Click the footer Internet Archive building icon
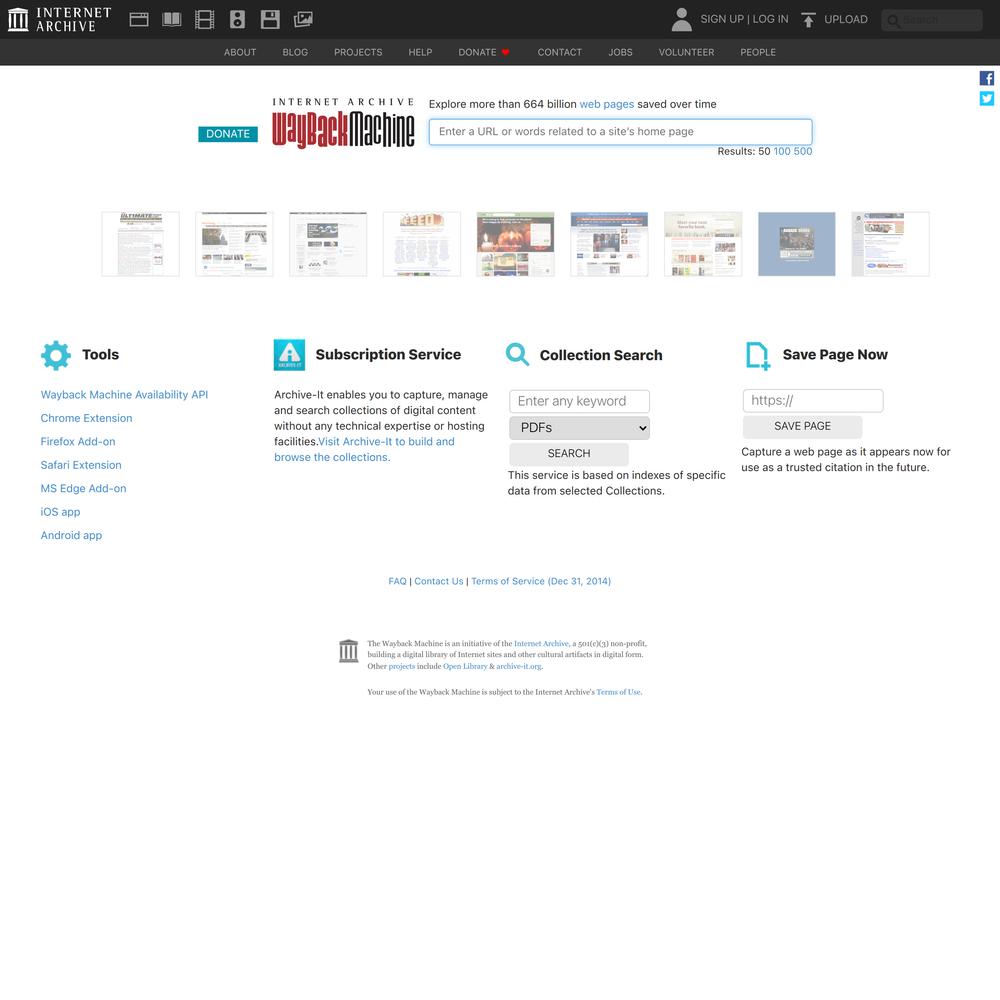Screen dimensions: 1000x1000 348,651
